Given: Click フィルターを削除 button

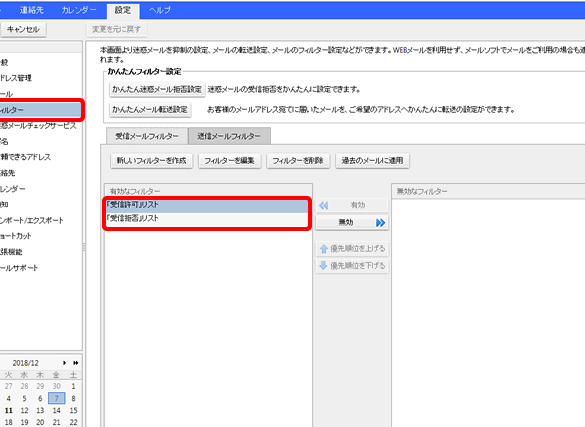Looking at the screenshot, I should coord(298,161).
